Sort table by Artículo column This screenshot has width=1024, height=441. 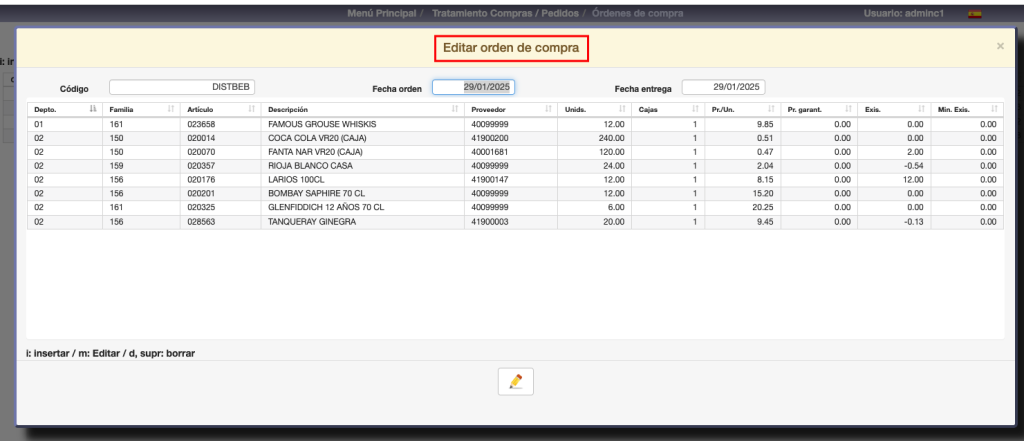coord(220,109)
